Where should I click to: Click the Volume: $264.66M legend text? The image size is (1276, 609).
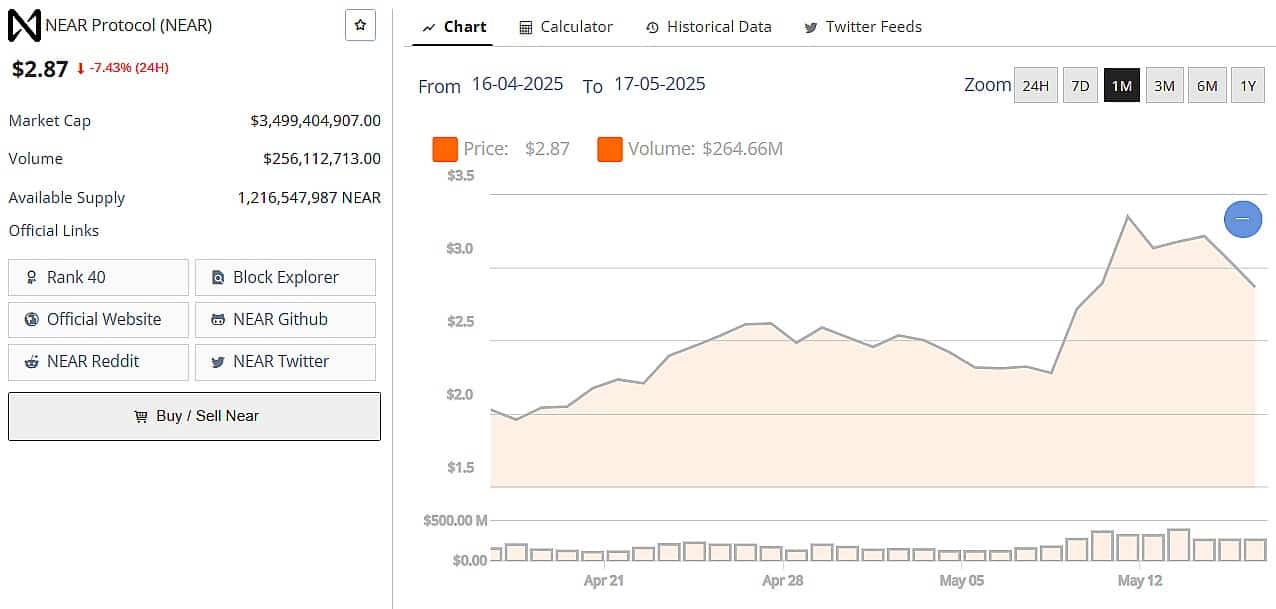coord(705,149)
